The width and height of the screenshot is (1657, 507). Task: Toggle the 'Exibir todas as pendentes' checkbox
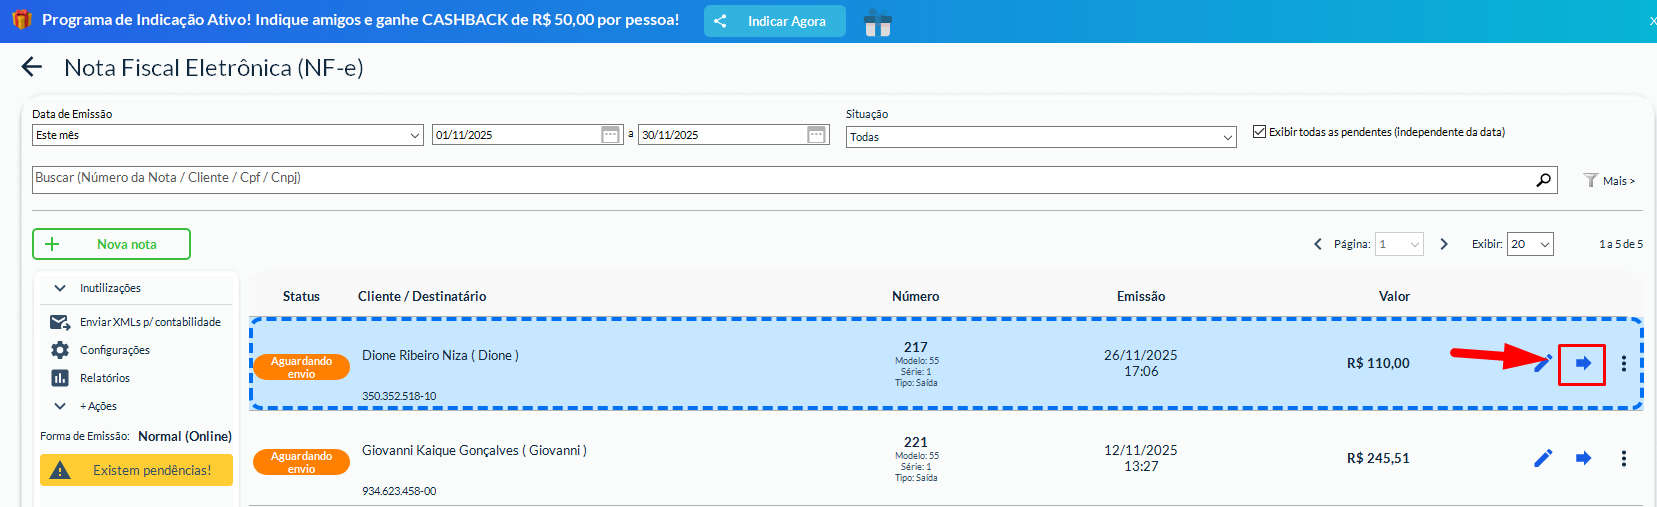1260,132
